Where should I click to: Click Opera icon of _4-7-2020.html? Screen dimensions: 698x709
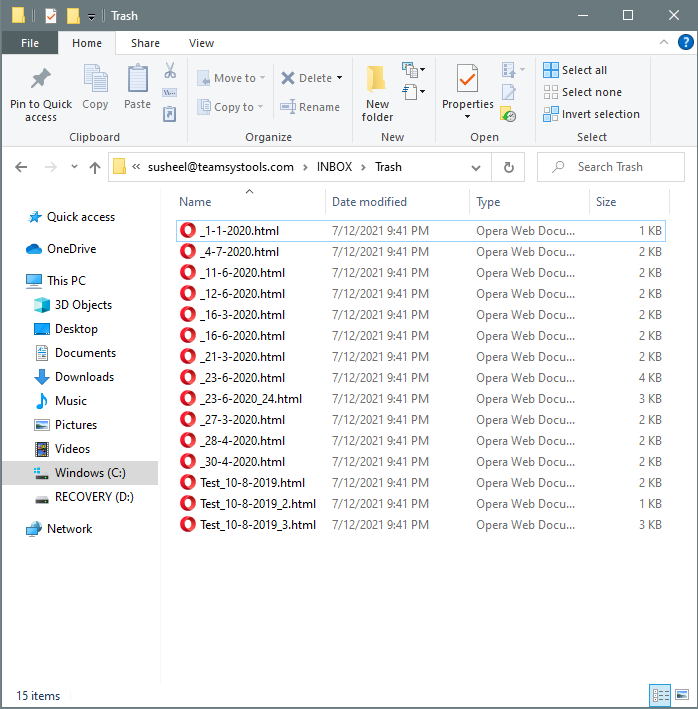click(188, 251)
